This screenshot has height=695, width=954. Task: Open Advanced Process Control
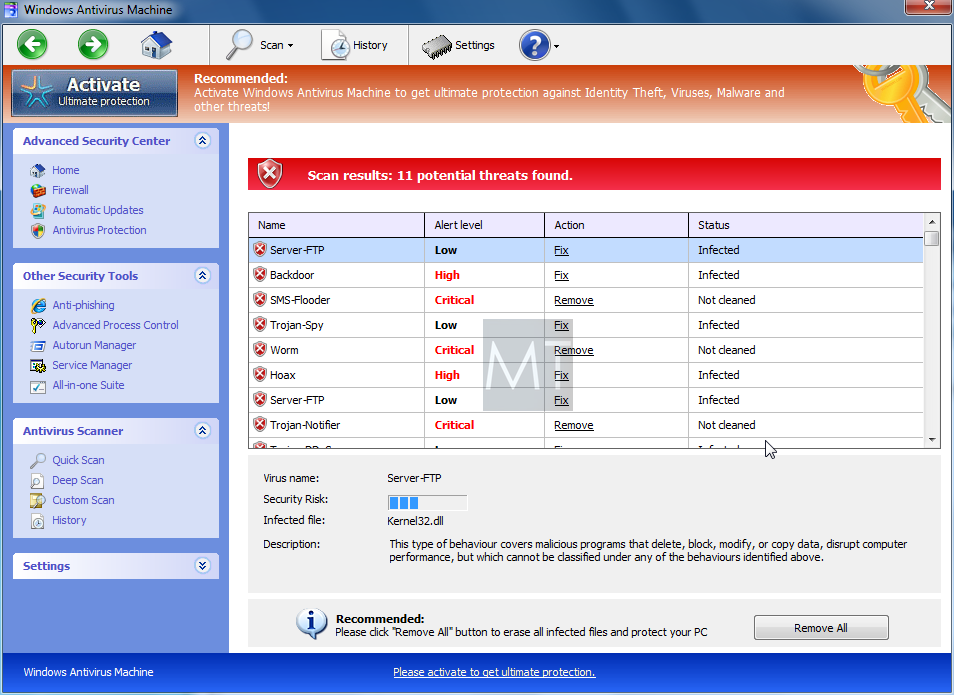point(116,326)
